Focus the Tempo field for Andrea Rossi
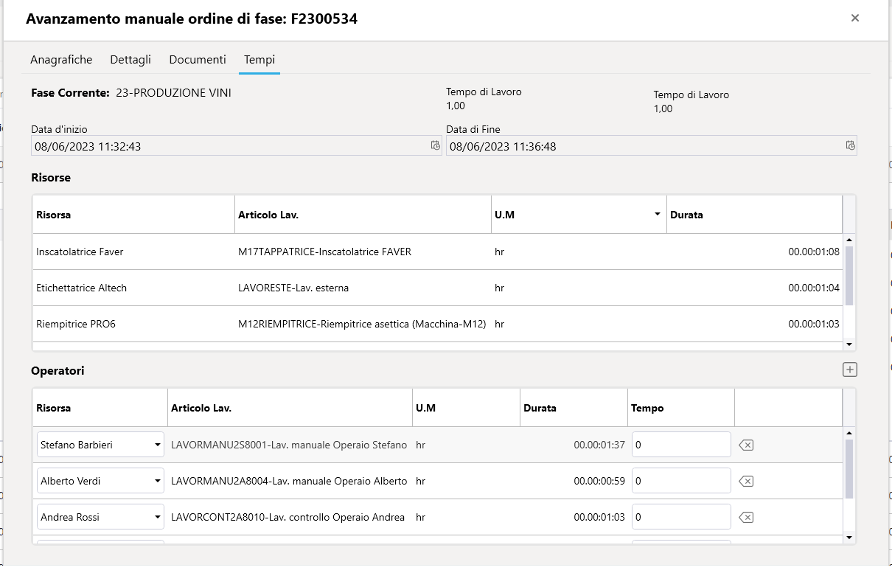The image size is (892, 566). point(681,517)
